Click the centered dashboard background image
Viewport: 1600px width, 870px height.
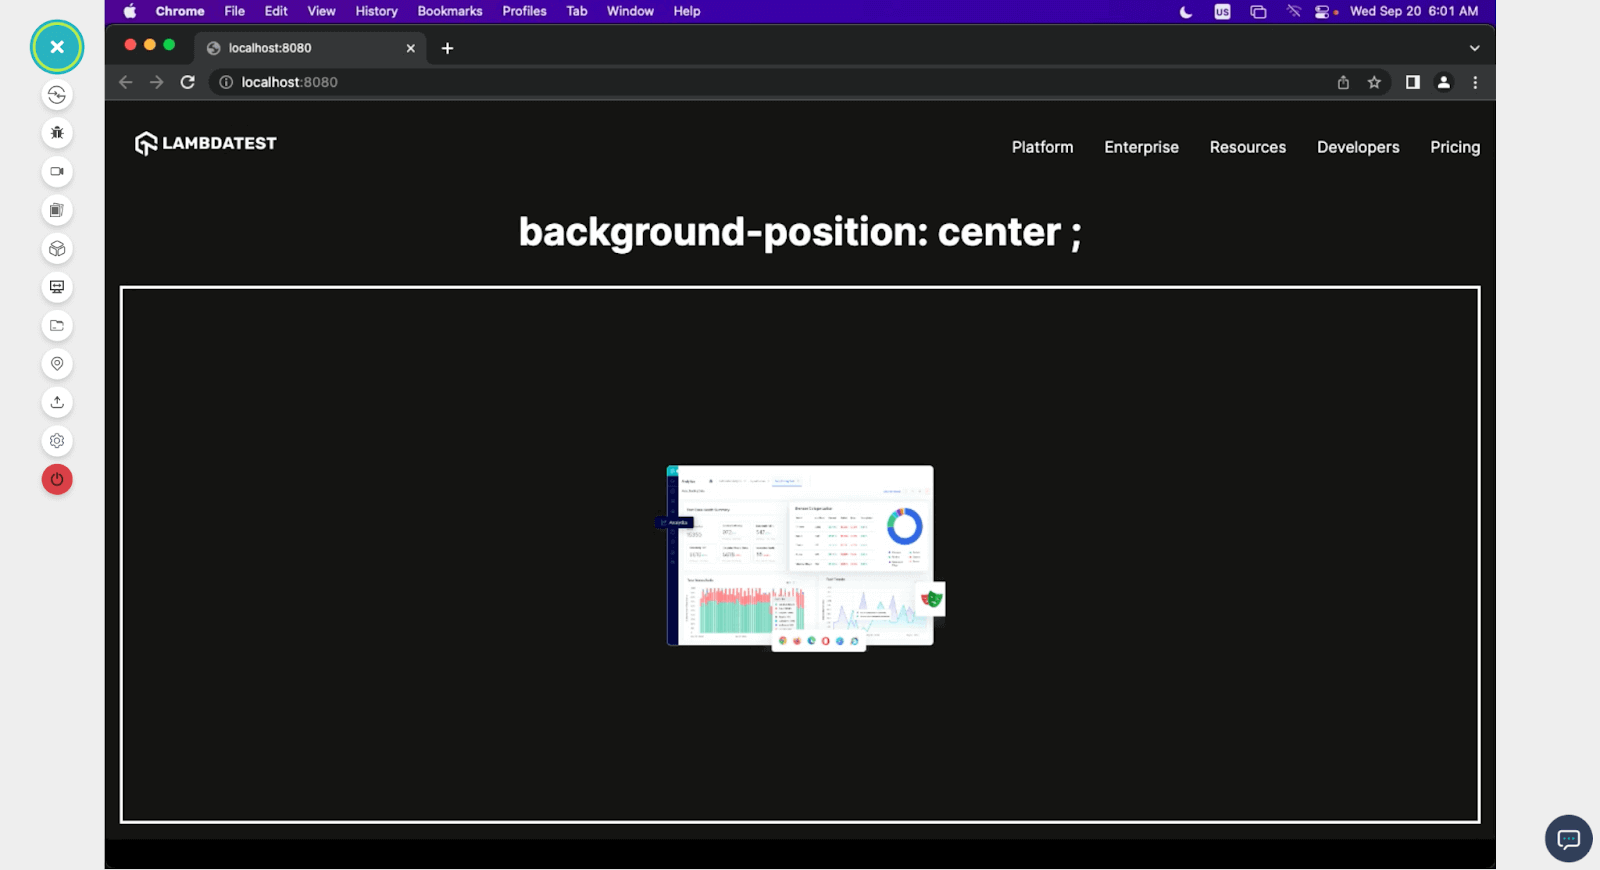pos(802,558)
